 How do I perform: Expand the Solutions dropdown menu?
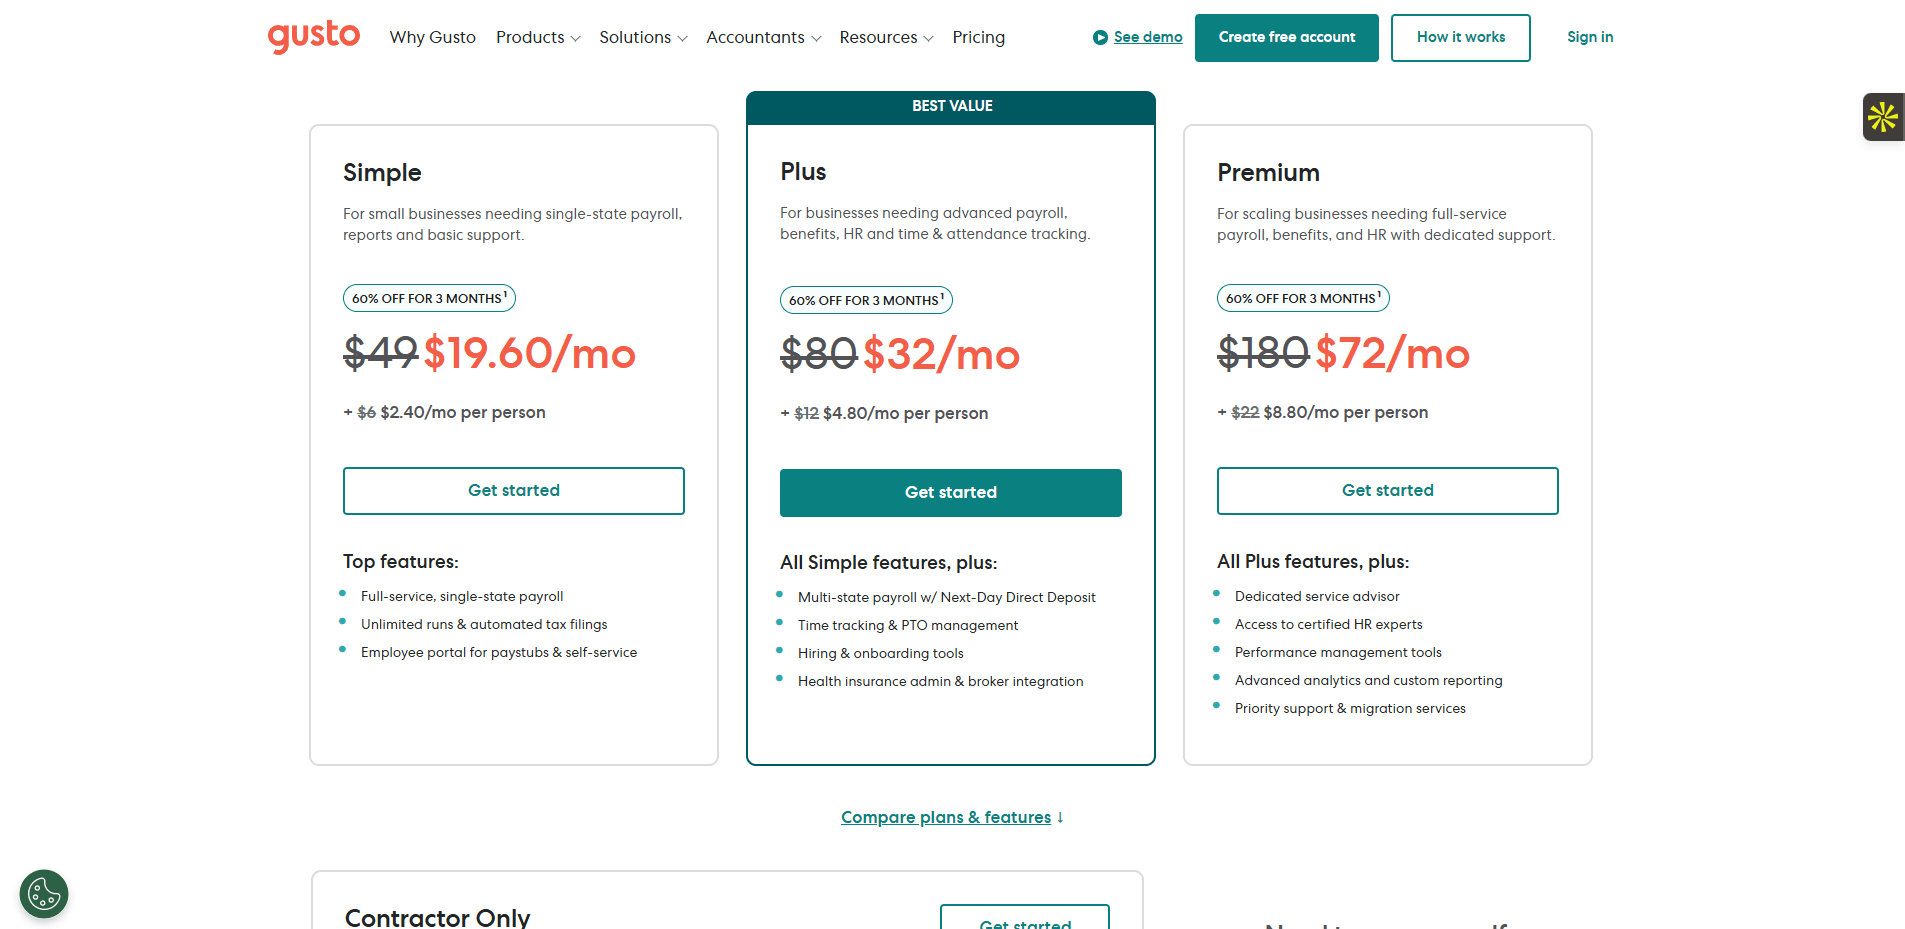coord(643,37)
